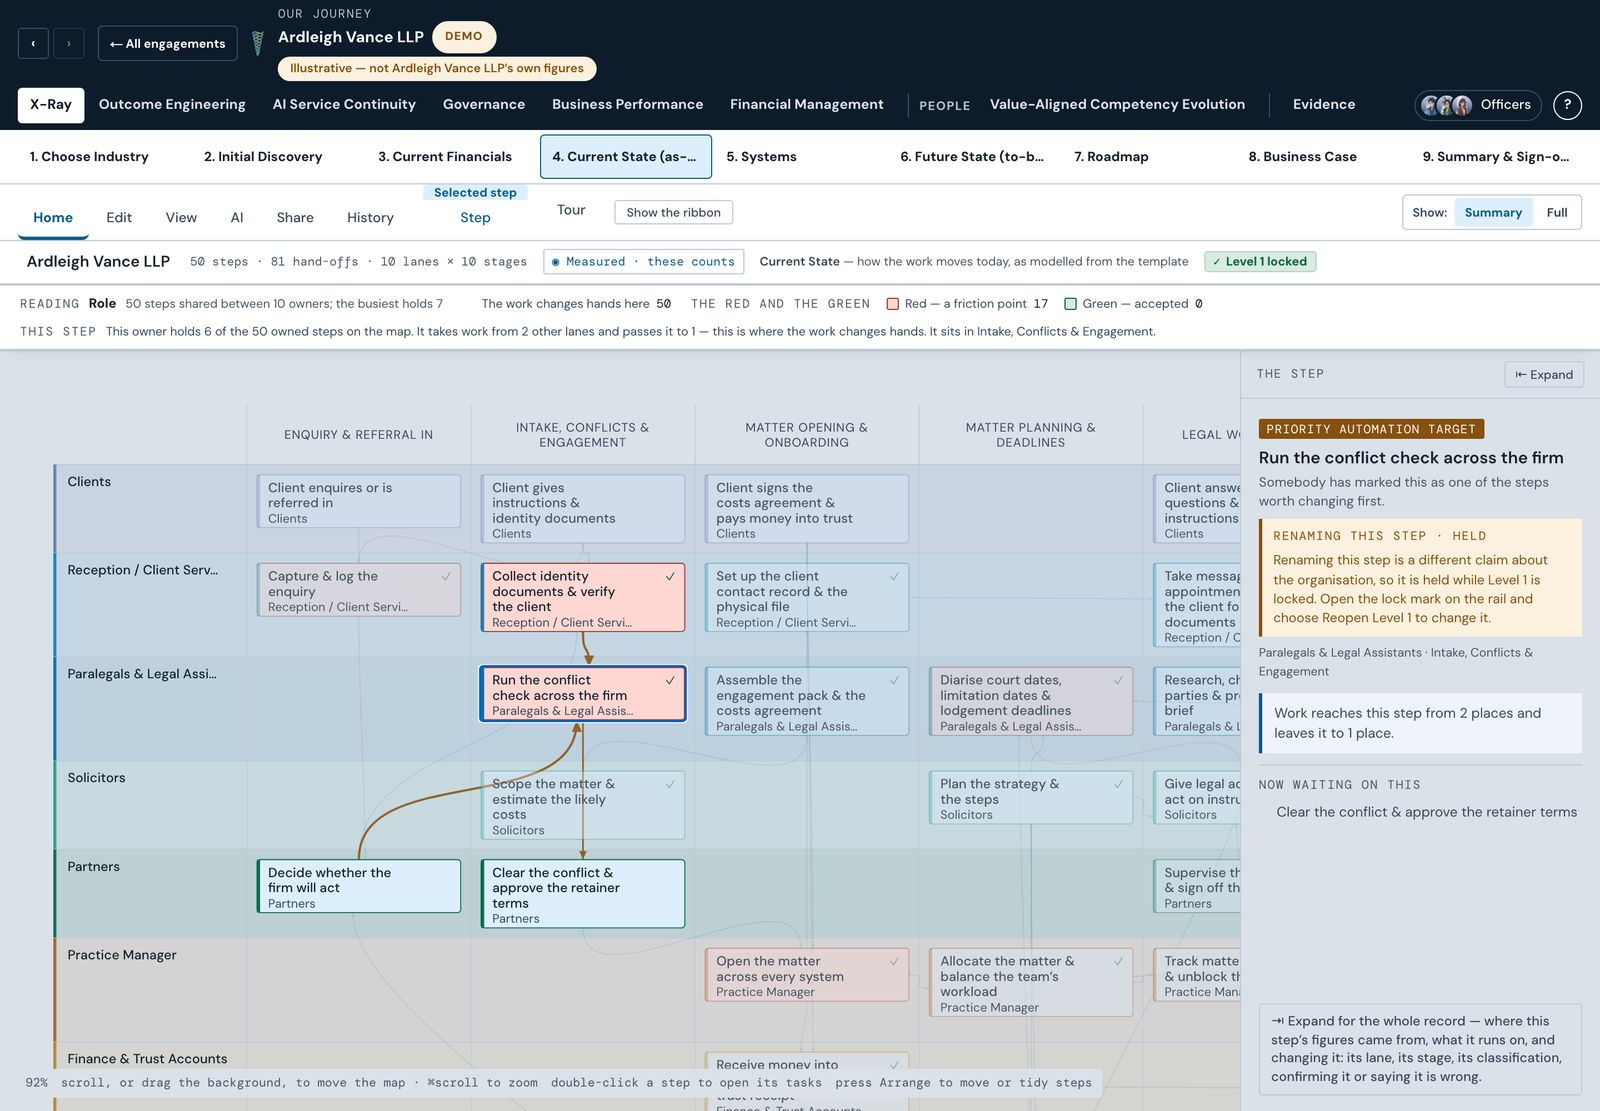The height and width of the screenshot is (1111, 1600).
Task: Click the Officers avatars button
Action: (x=1478, y=104)
